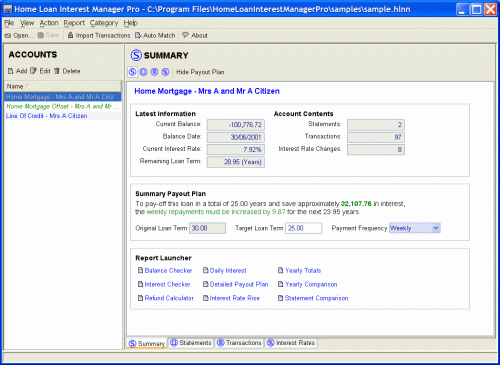Screen dimensions: 500x365
Task: Launch the Refund Calculator report
Action: coord(169,298)
